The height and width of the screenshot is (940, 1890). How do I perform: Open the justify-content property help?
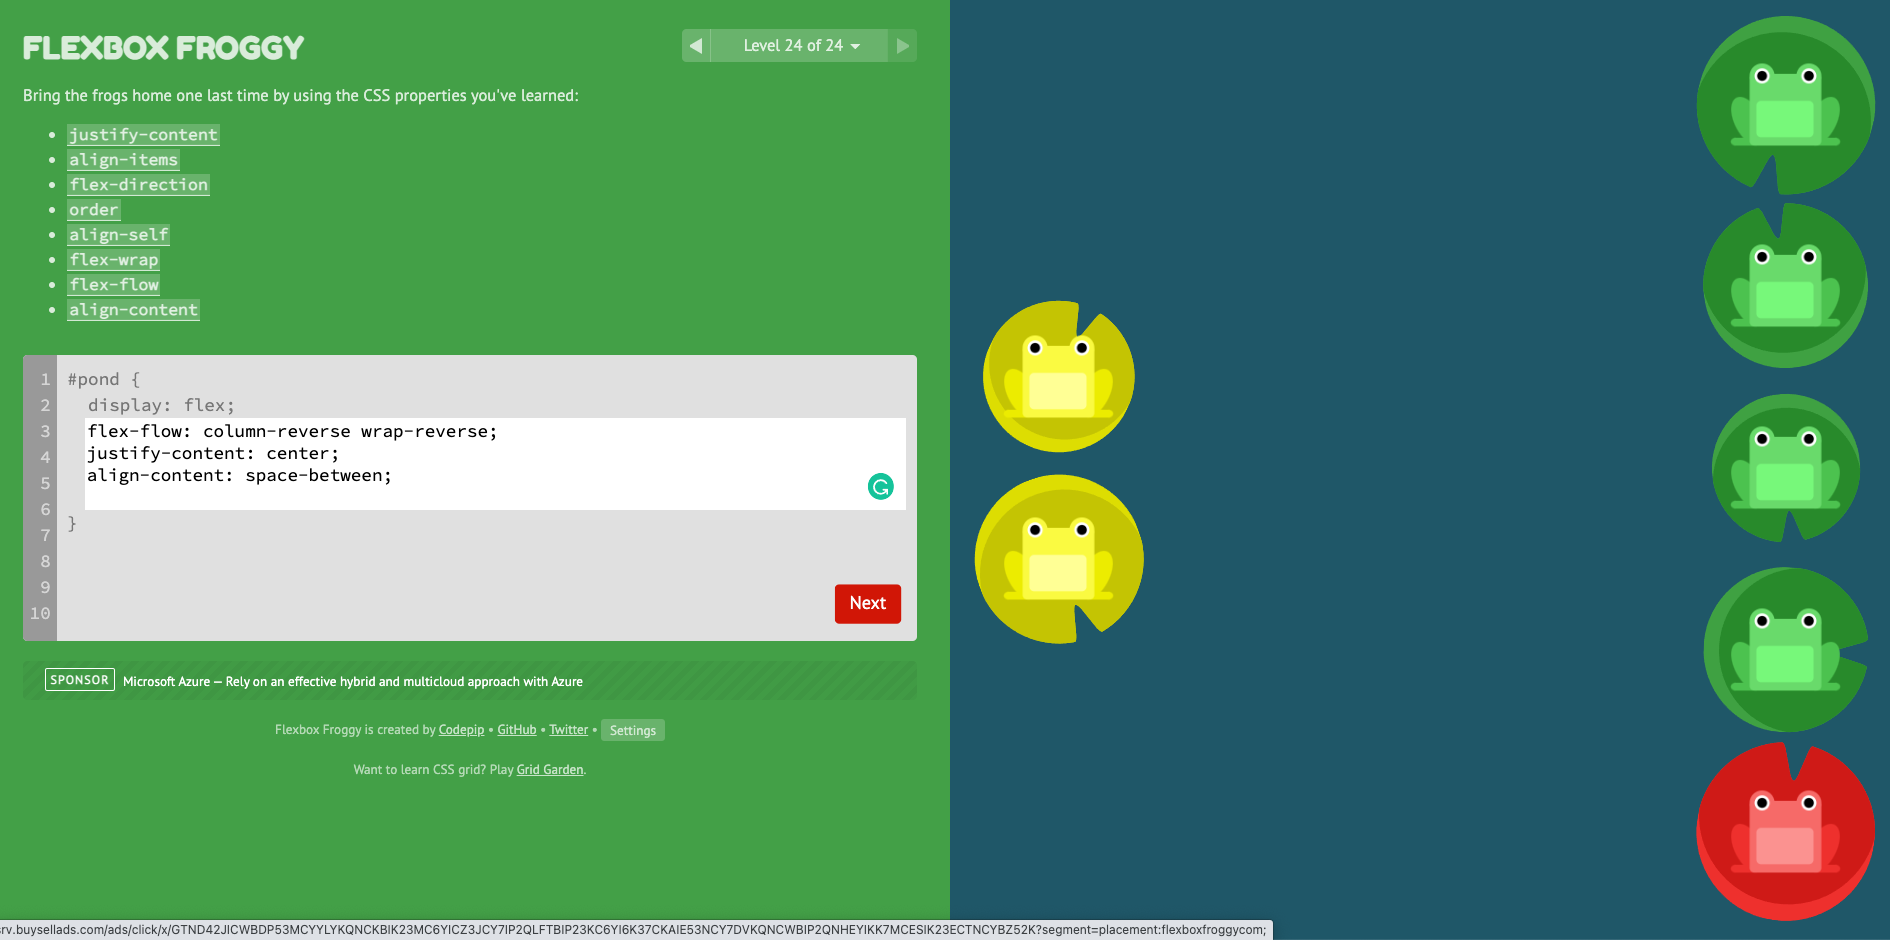[143, 135]
